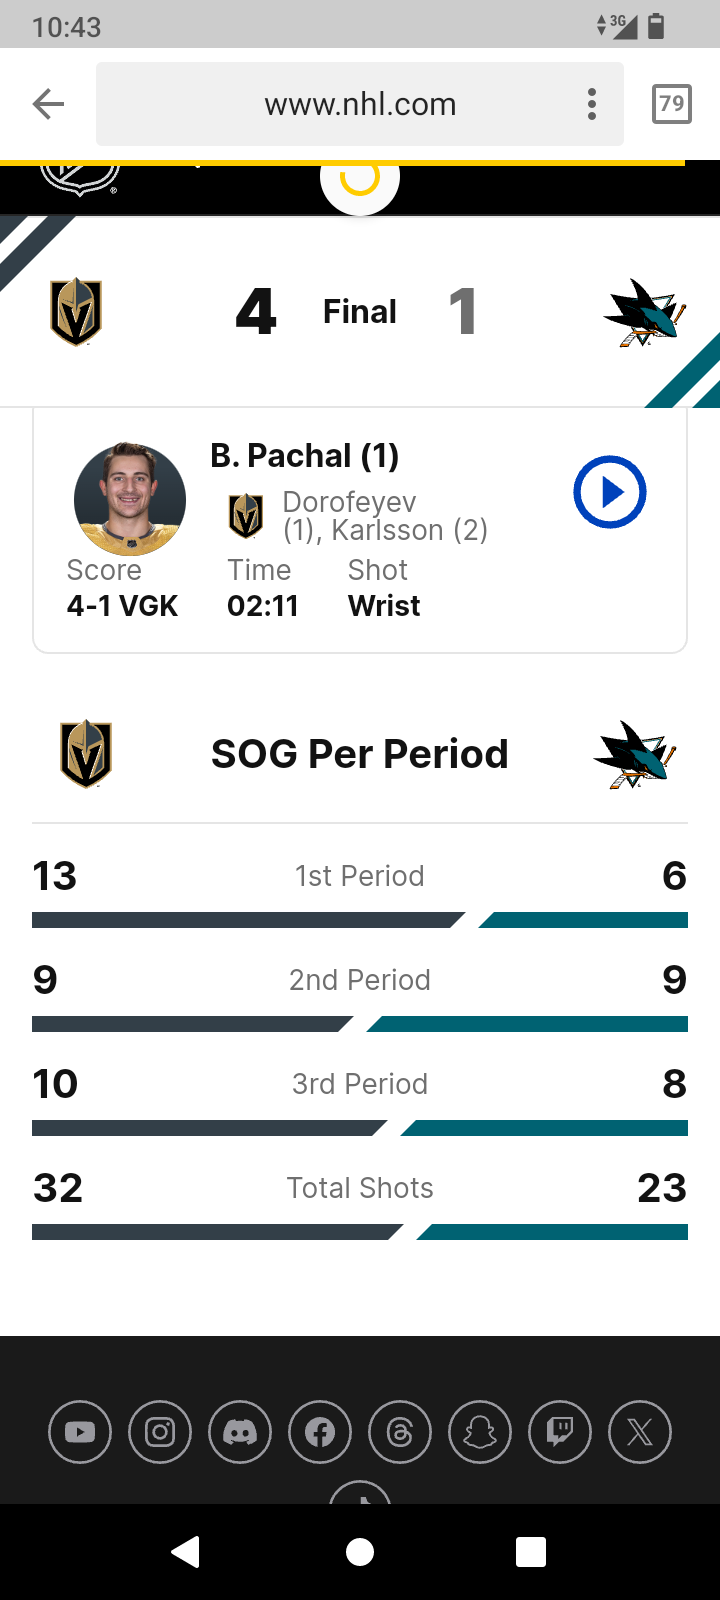Open the YouTube social link

tap(80, 1432)
